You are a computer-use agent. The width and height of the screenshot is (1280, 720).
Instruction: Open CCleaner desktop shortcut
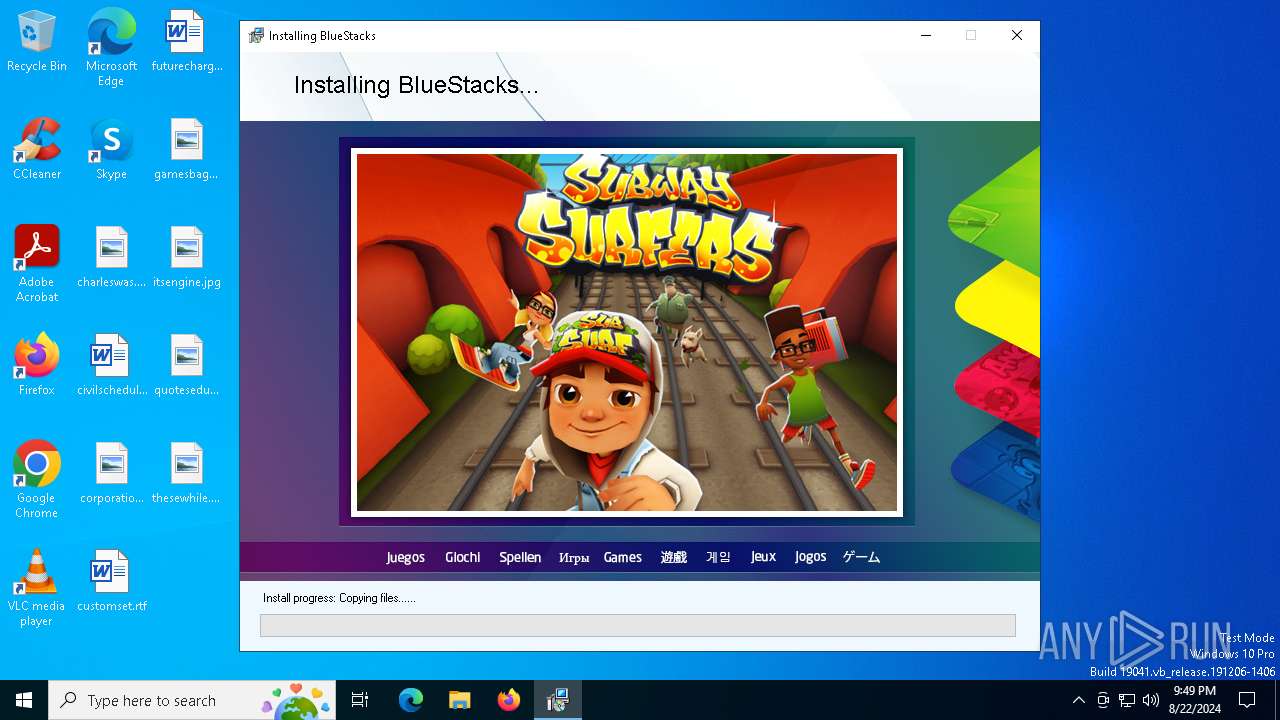[x=37, y=149]
